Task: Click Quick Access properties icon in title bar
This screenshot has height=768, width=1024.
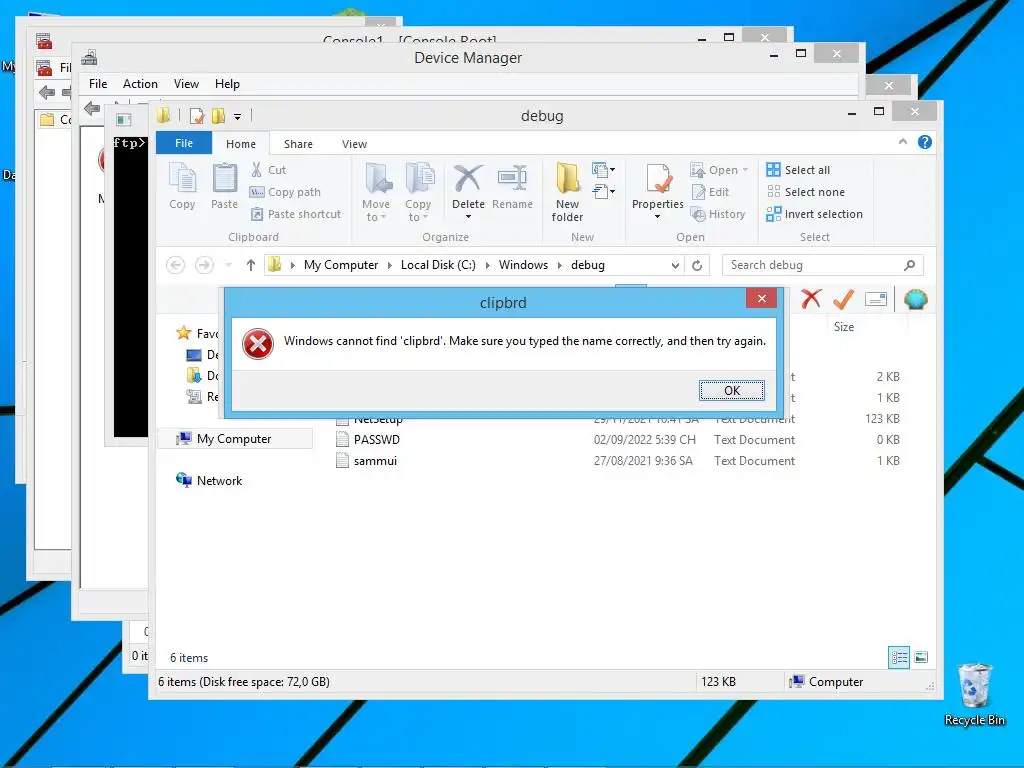Action: click(197, 116)
